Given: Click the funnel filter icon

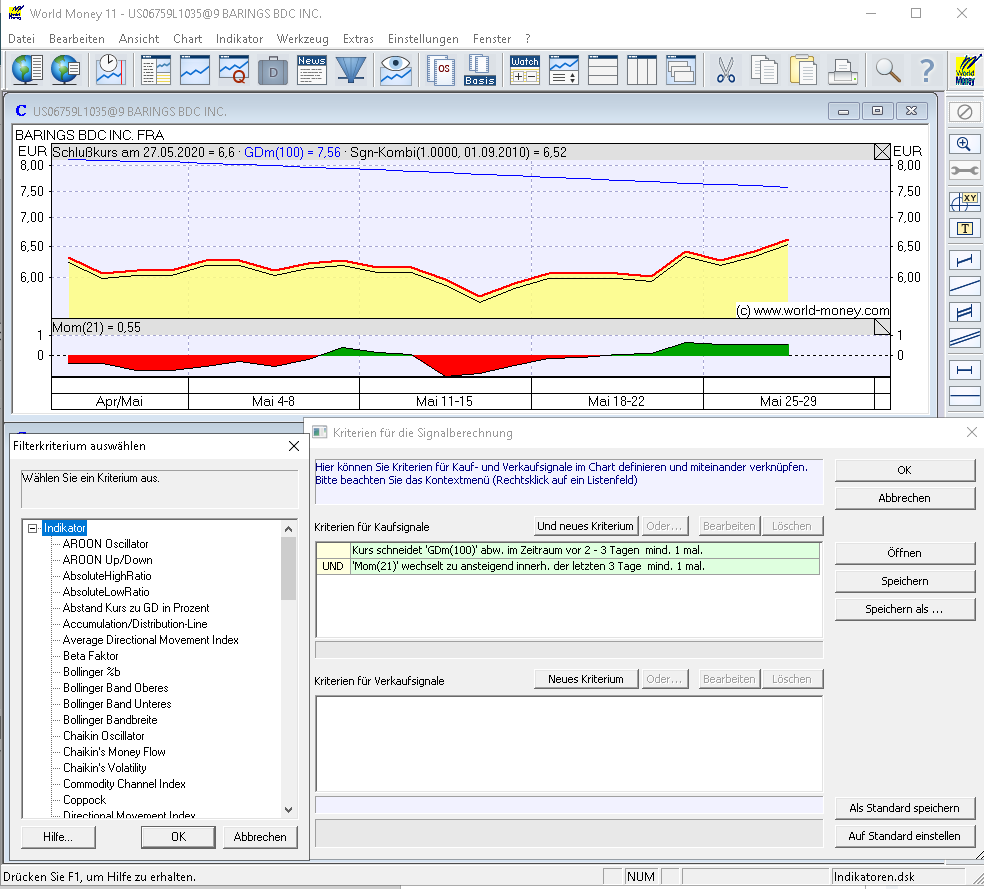Looking at the screenshot, I should (x=351, y=69).
